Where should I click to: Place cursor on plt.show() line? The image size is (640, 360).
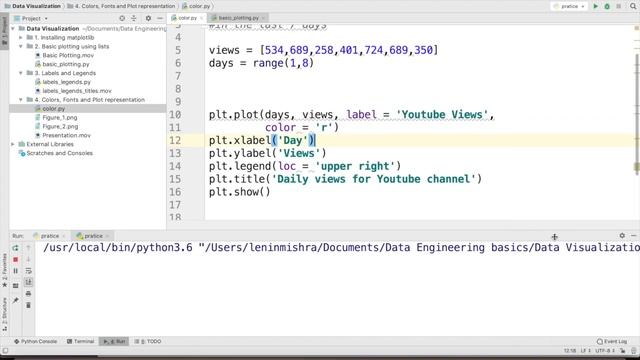[x=239, y=192]
